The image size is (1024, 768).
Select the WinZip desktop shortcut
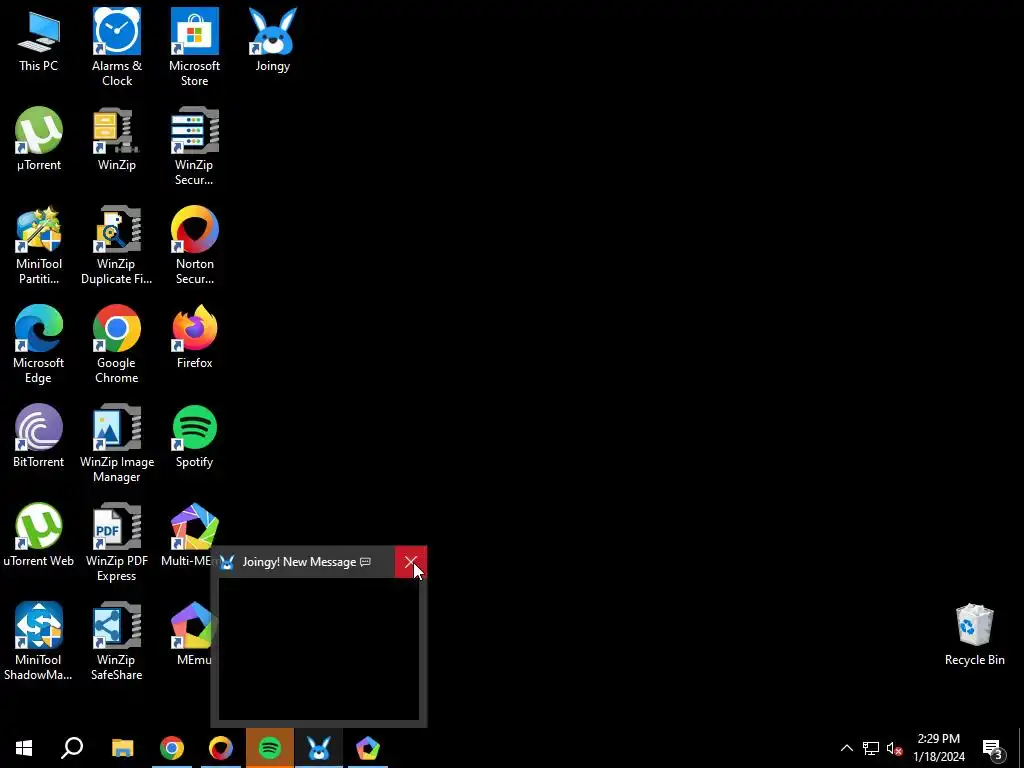coord(117,140)
